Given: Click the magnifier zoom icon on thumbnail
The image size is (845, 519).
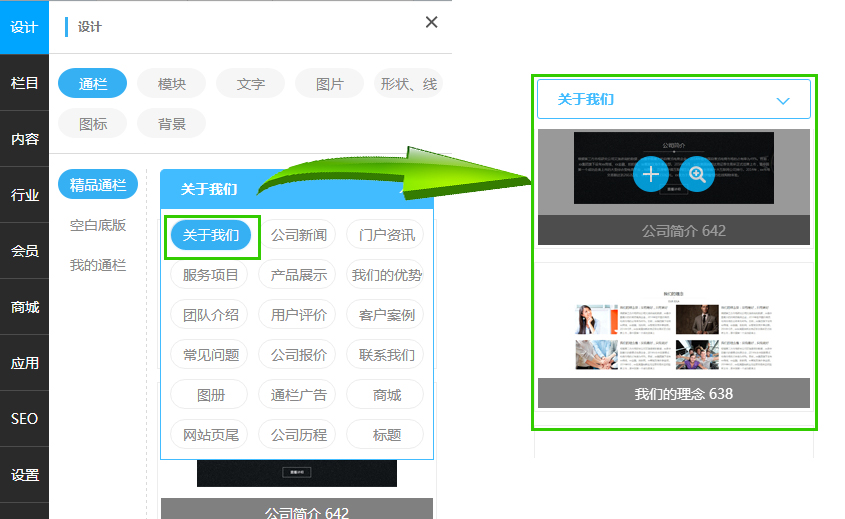Looking at the screenshot, I should pos(697,174).
